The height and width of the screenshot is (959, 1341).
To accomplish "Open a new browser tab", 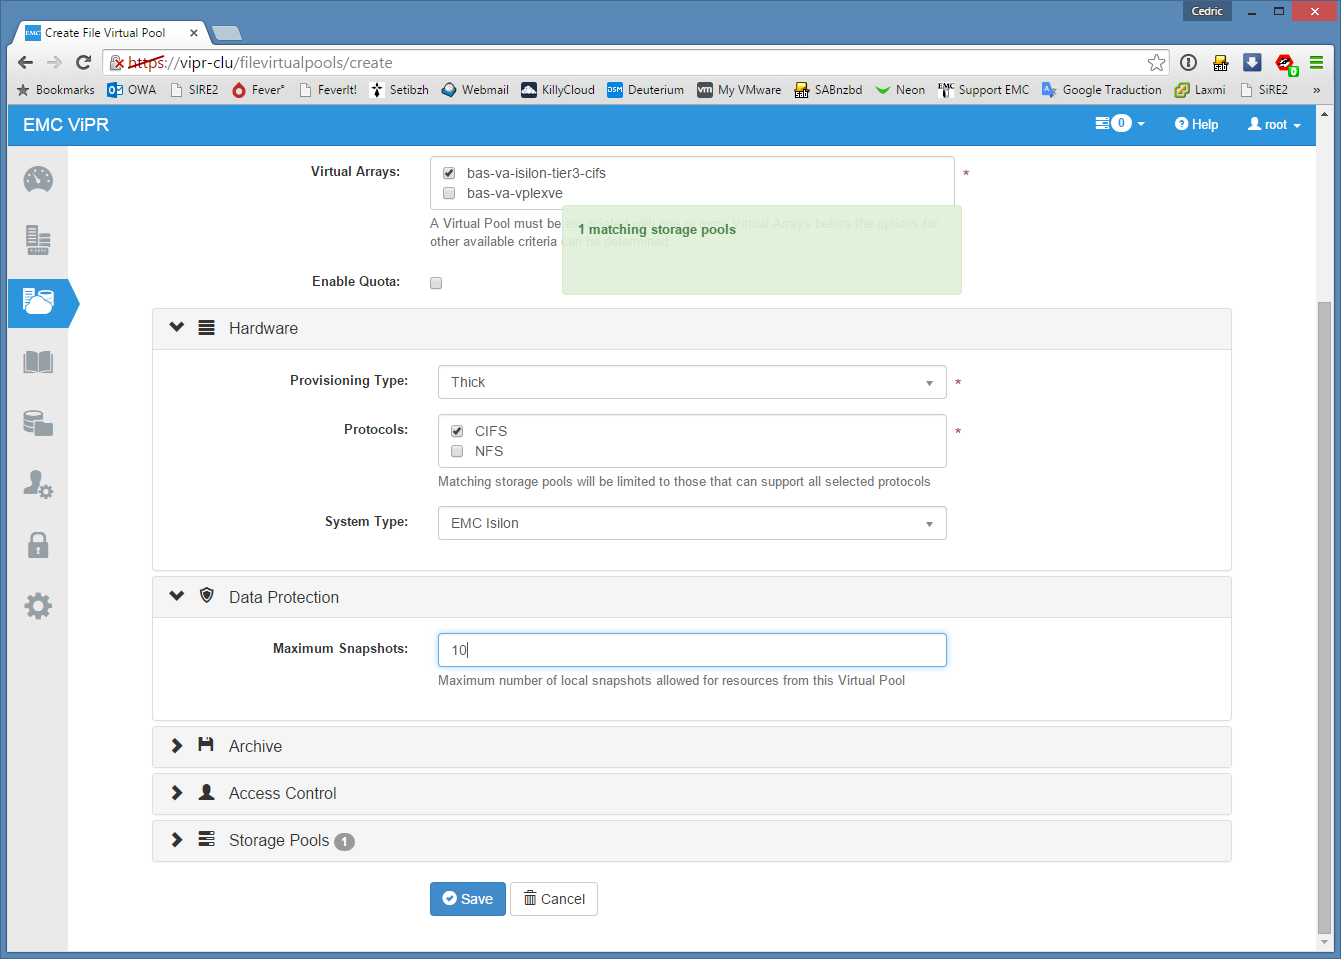I will click(227, 33).
